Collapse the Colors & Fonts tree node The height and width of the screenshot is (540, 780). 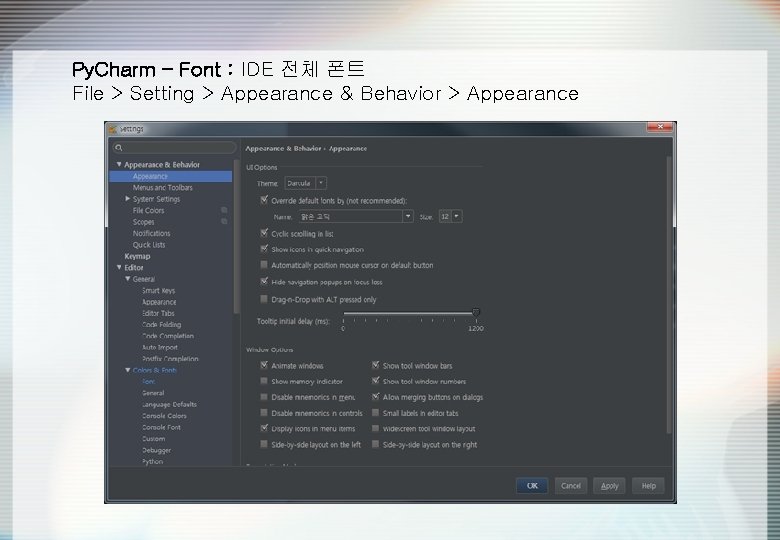(x=127, y=370)
